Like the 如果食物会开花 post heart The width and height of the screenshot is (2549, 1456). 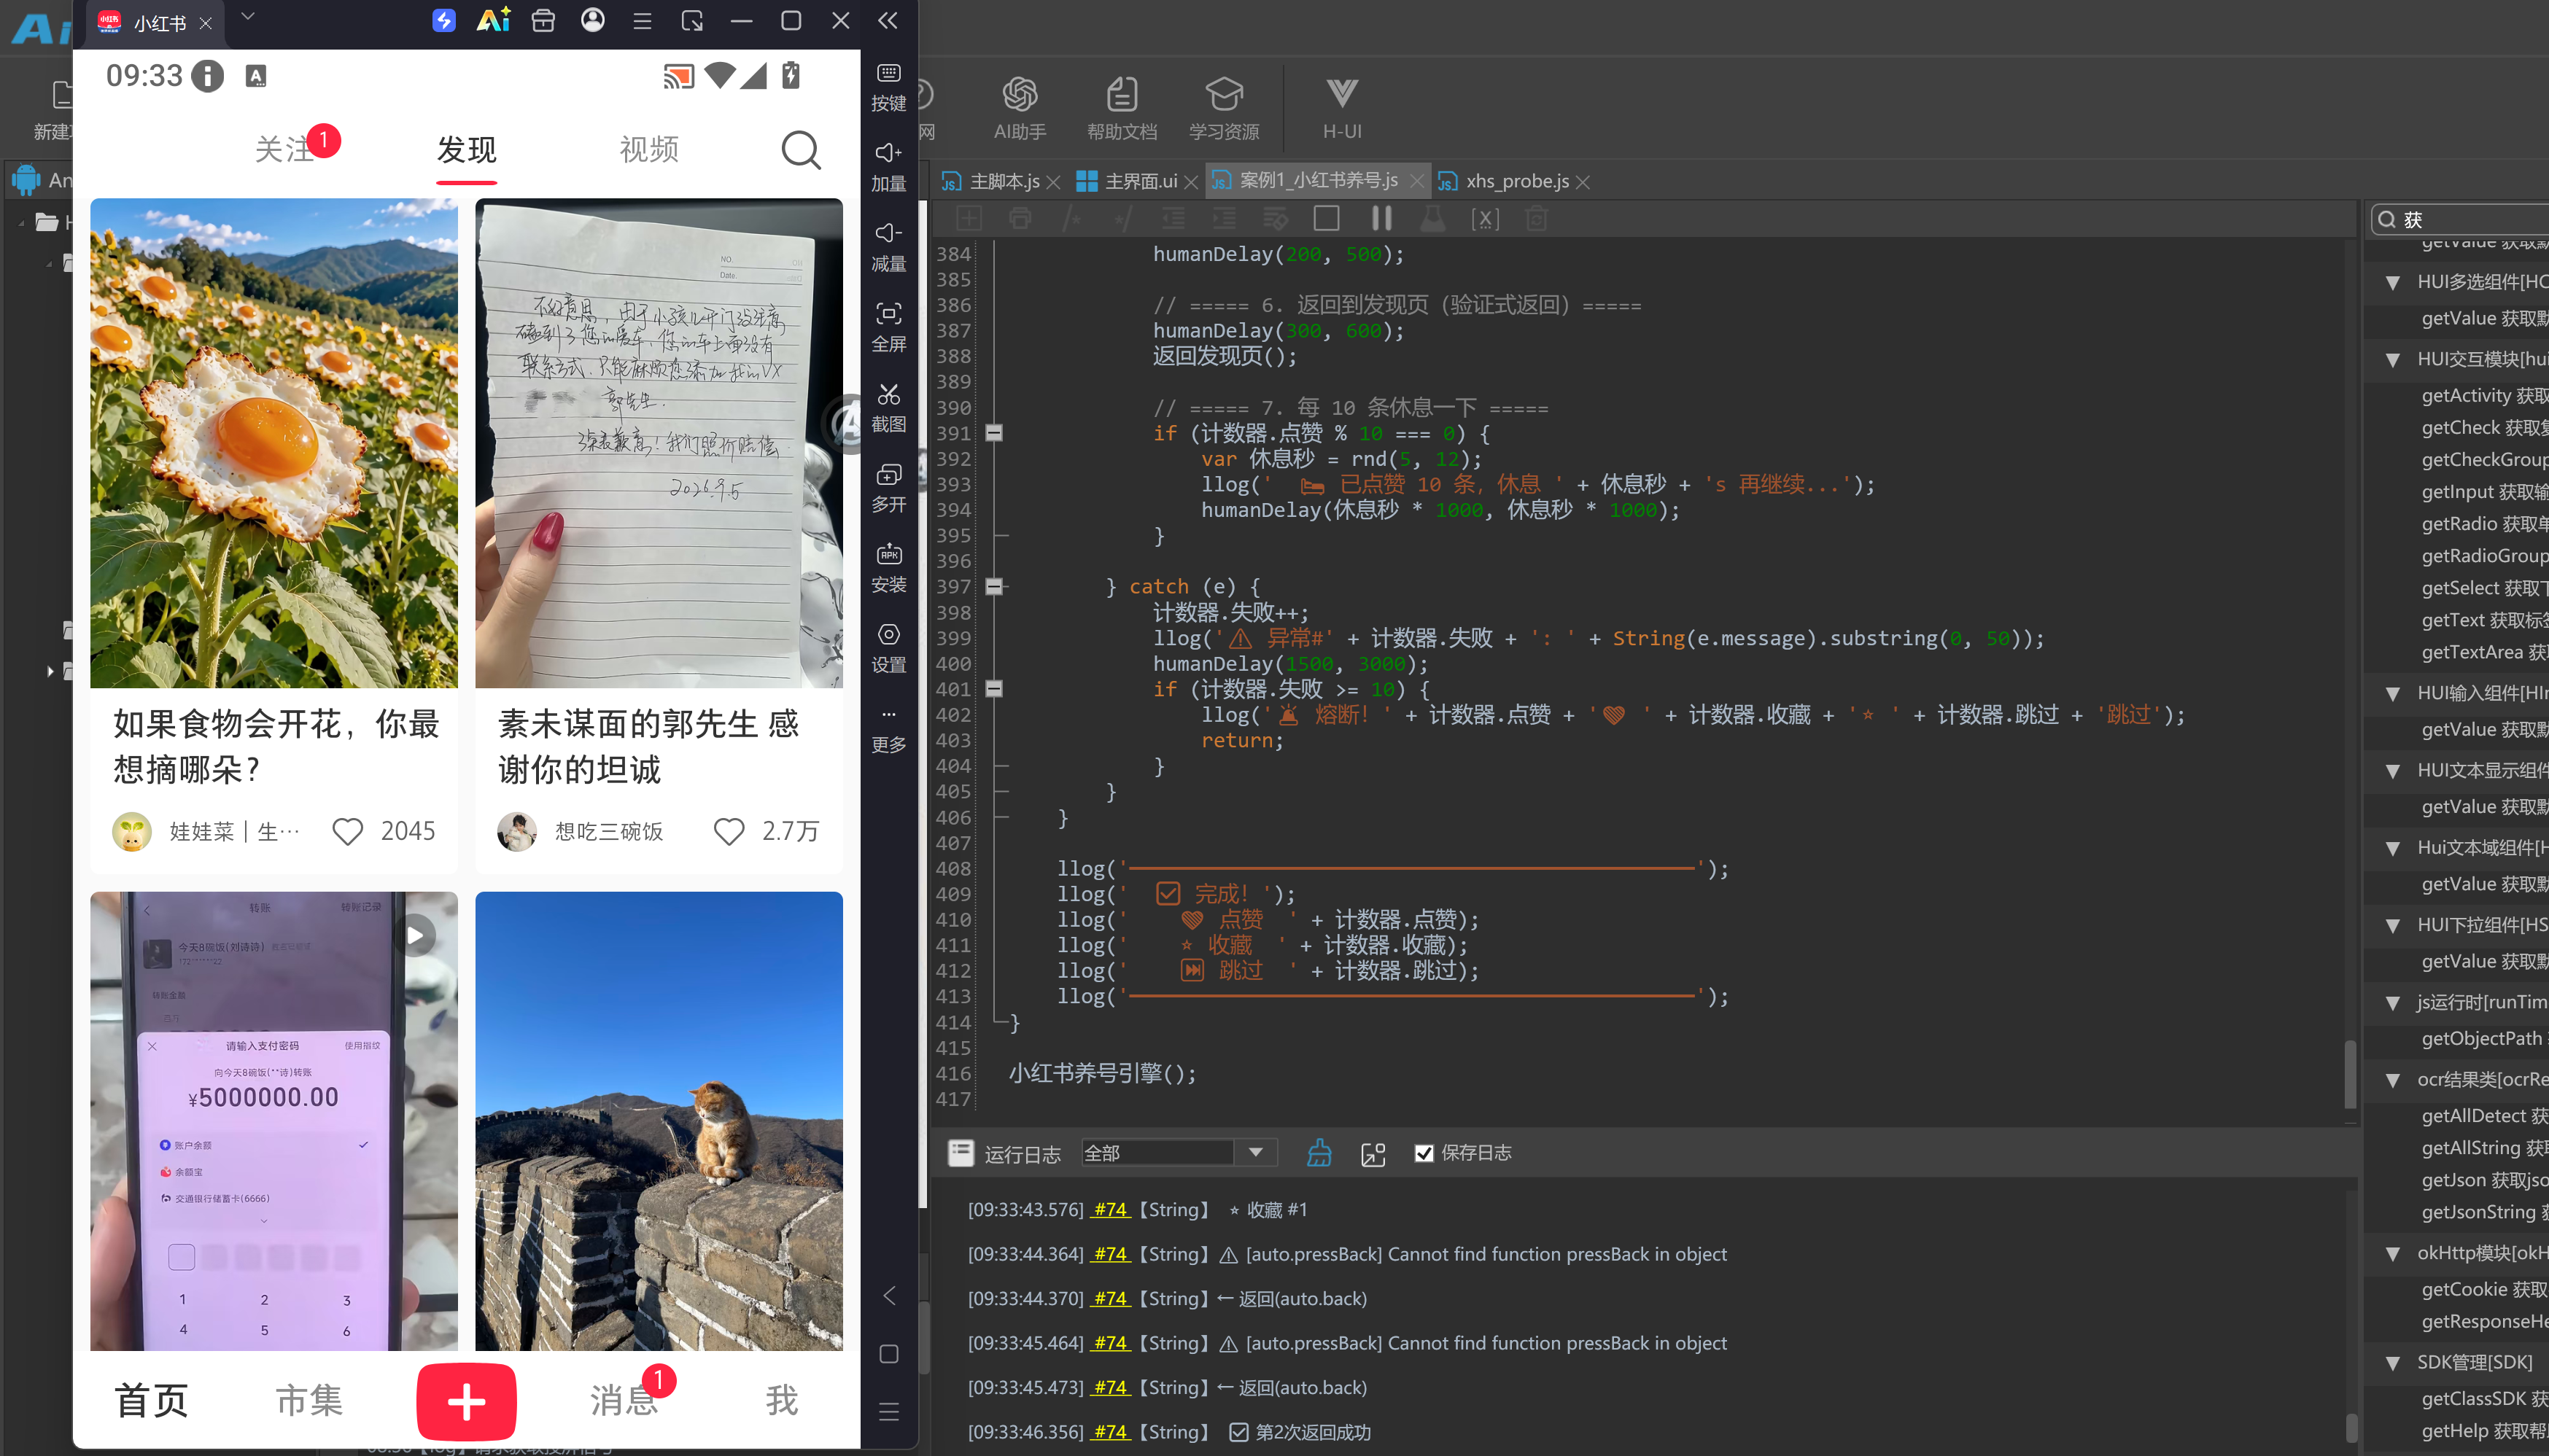tap(347, 831)
